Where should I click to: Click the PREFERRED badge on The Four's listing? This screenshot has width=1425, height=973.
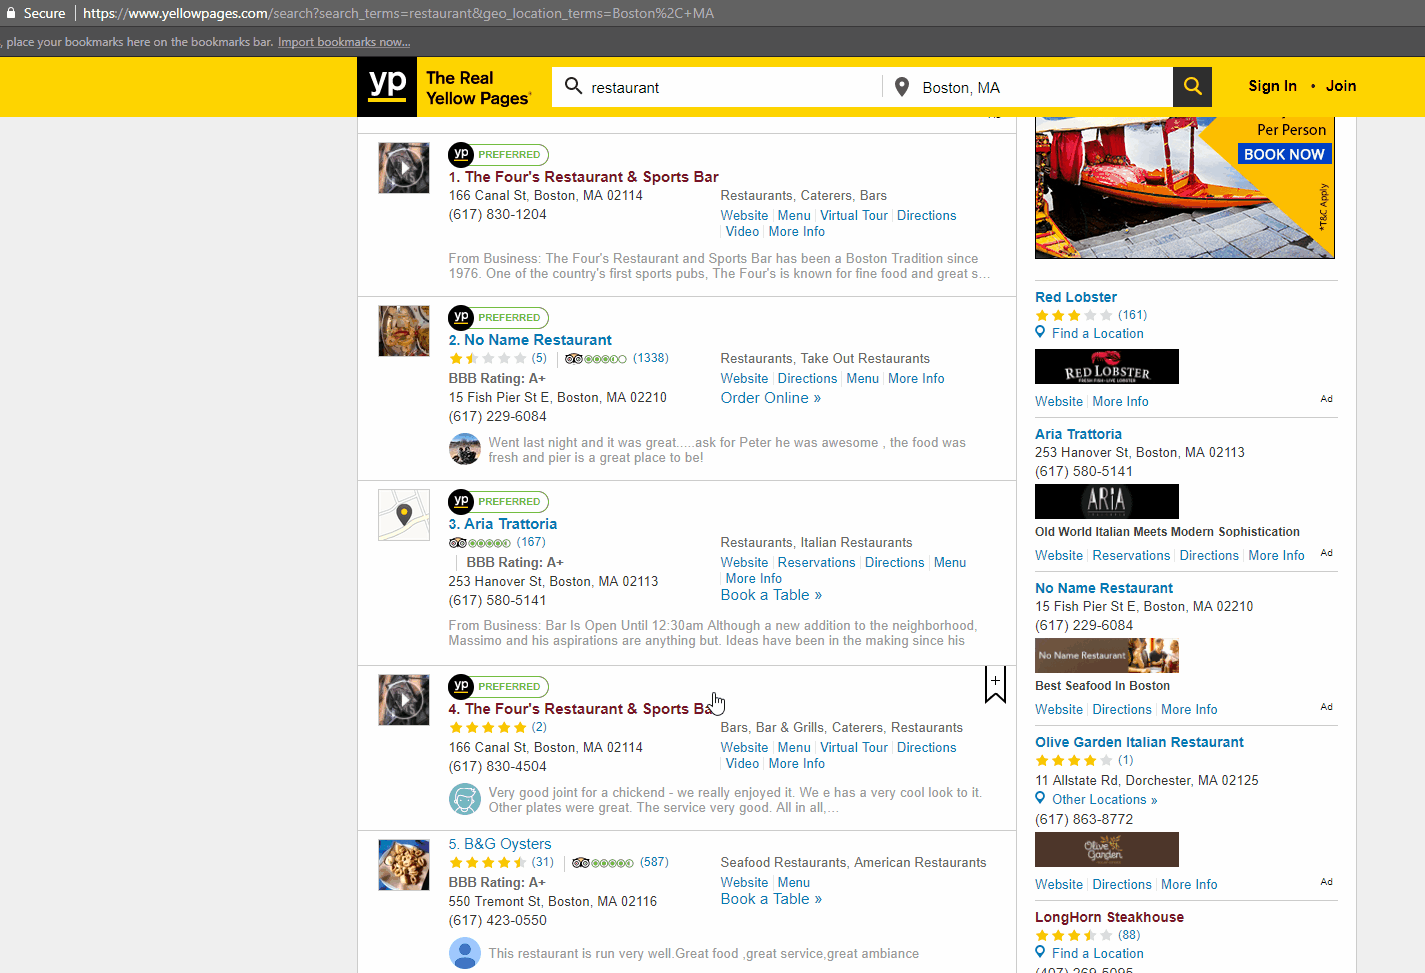click(498, 155)
